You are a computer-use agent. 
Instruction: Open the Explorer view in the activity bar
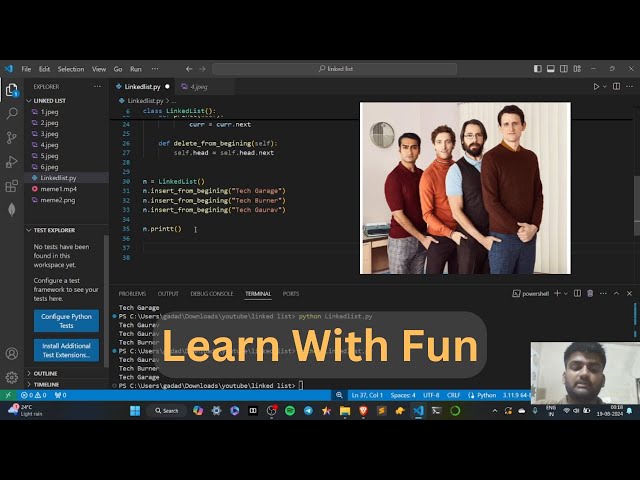tap(12, 90)
